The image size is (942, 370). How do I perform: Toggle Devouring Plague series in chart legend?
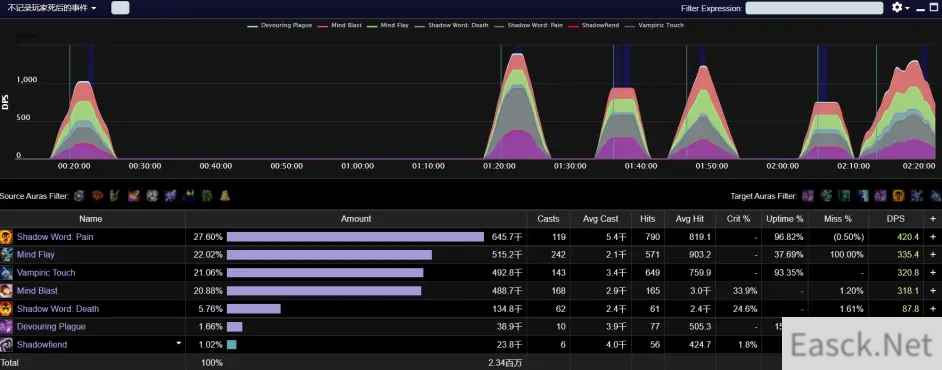(x=280, y=26)
